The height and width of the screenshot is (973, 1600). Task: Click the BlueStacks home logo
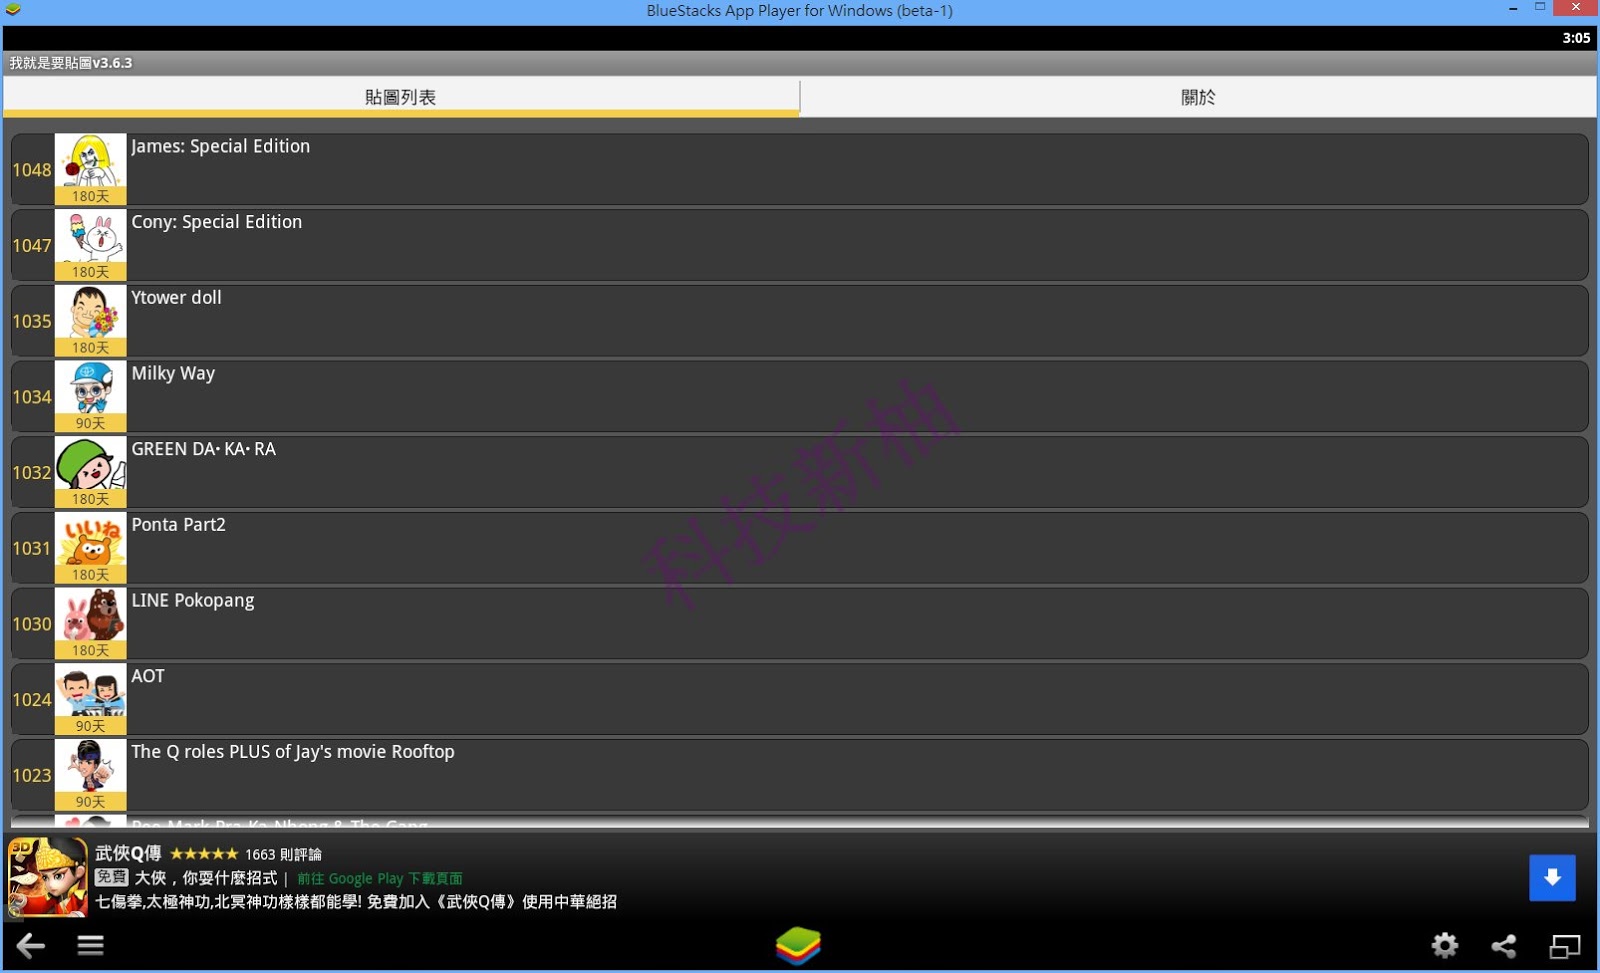click(x=798, y=945)
